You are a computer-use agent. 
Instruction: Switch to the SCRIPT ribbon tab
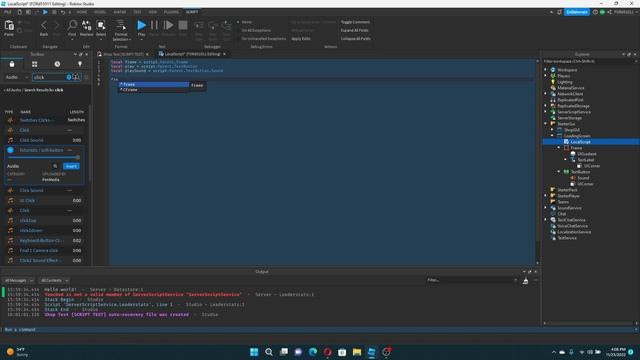click(x=192, y=12)
